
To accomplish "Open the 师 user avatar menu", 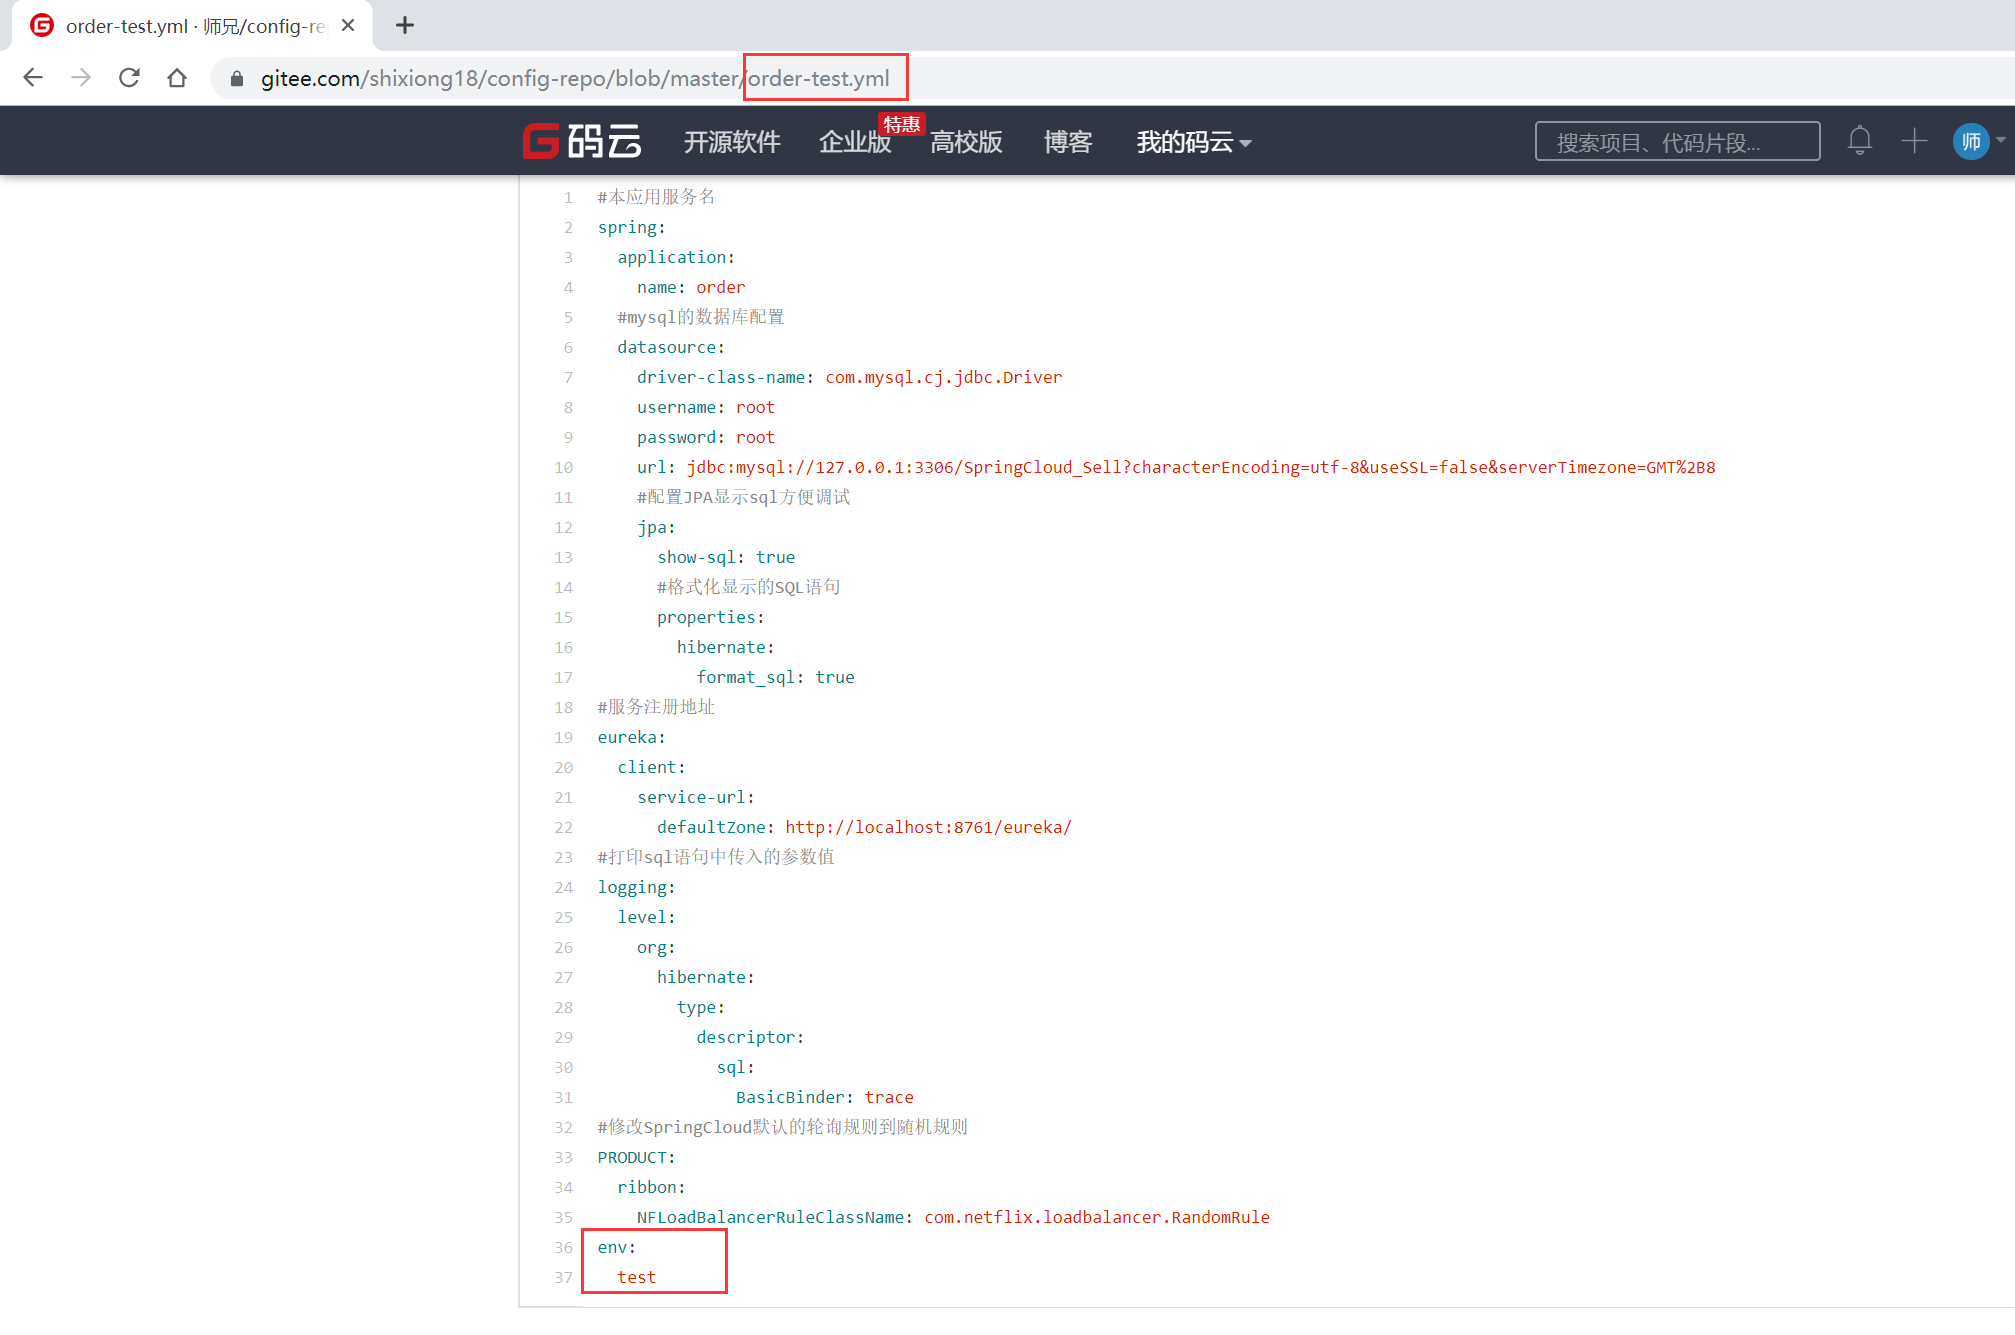I will point(1971,141).
